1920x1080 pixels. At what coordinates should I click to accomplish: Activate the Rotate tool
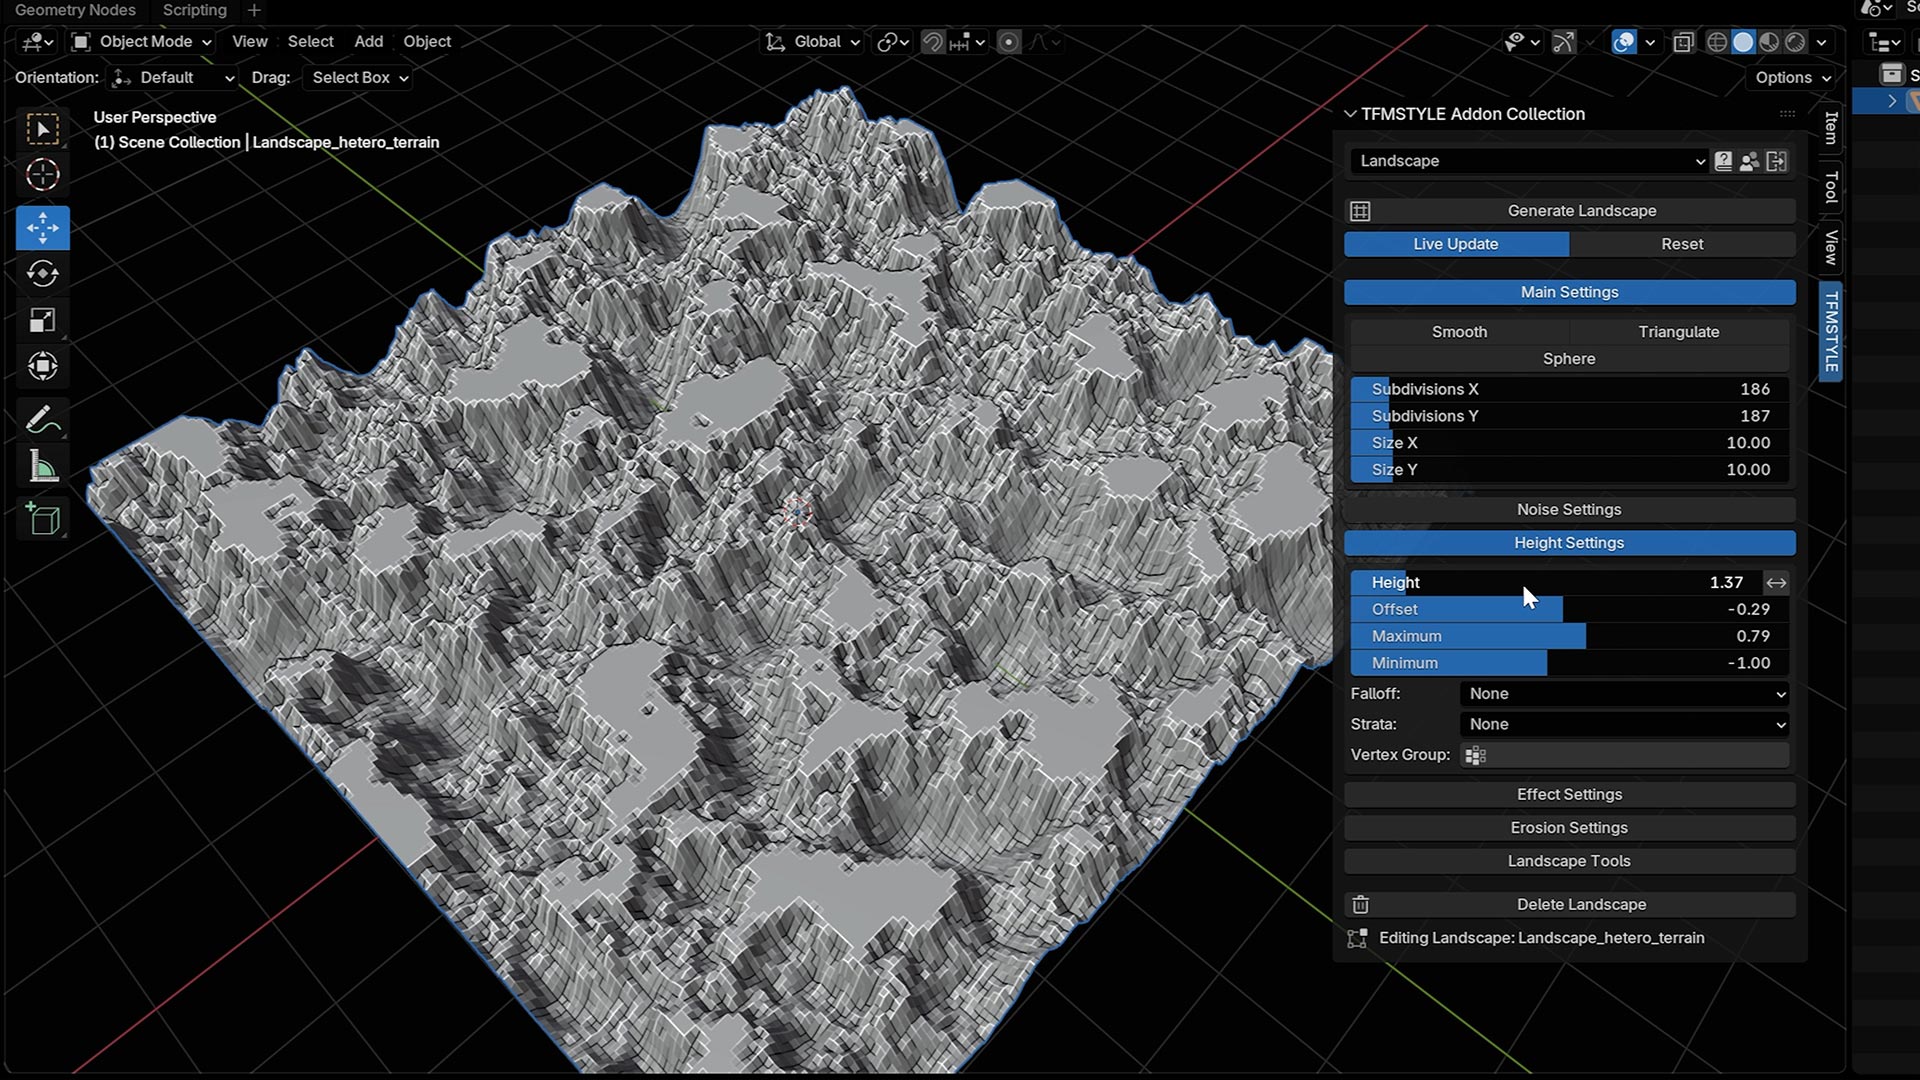click(x=42, y=274)
